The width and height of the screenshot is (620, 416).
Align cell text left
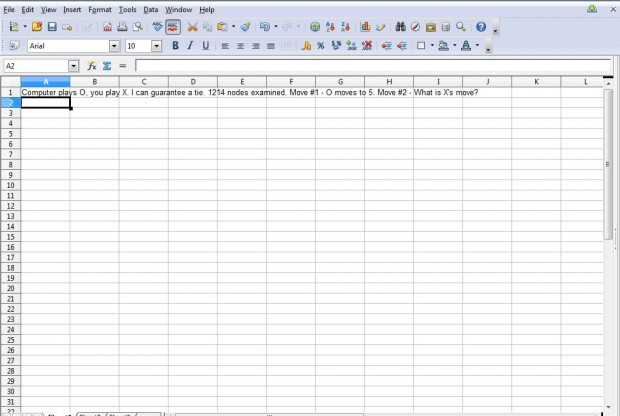pyautogui.click(x=225, y=46)
